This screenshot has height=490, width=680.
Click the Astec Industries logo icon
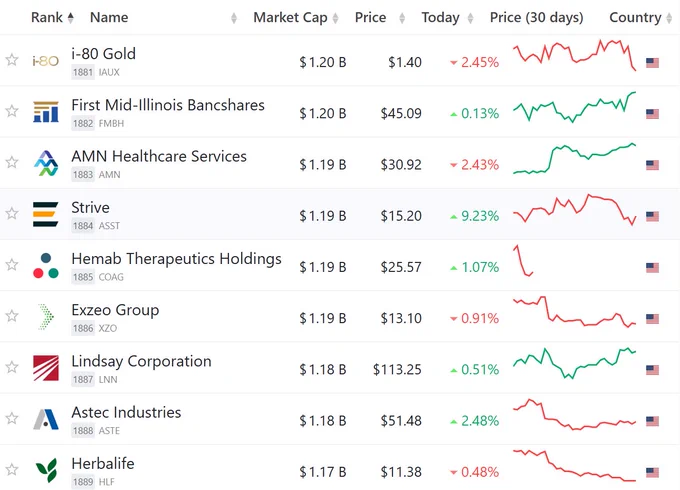tap(46, 419)
